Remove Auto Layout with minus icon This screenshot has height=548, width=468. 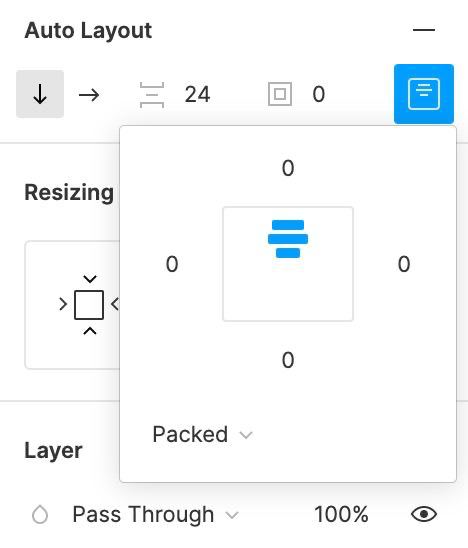point(424,30)
